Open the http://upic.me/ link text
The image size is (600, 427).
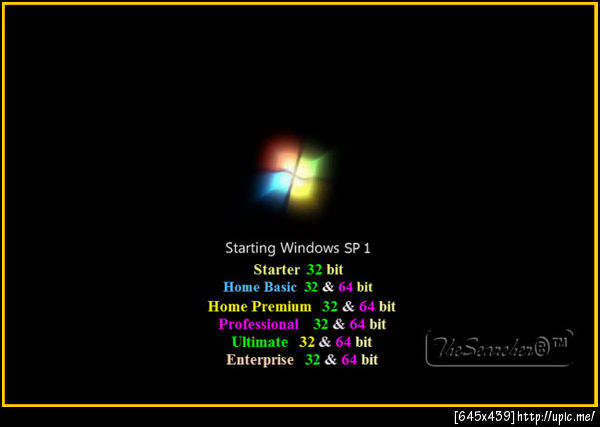(557, 417)
